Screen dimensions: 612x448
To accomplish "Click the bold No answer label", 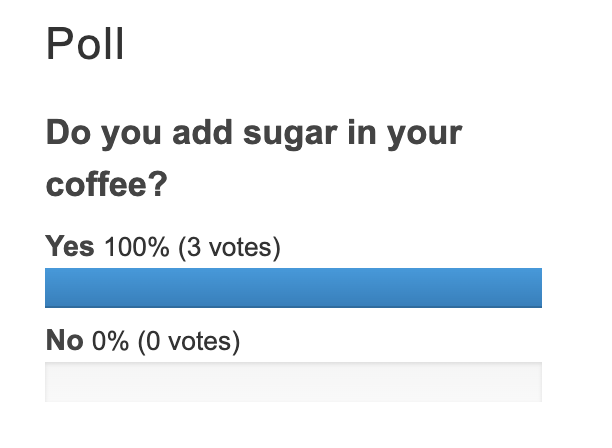I will 64,341.
